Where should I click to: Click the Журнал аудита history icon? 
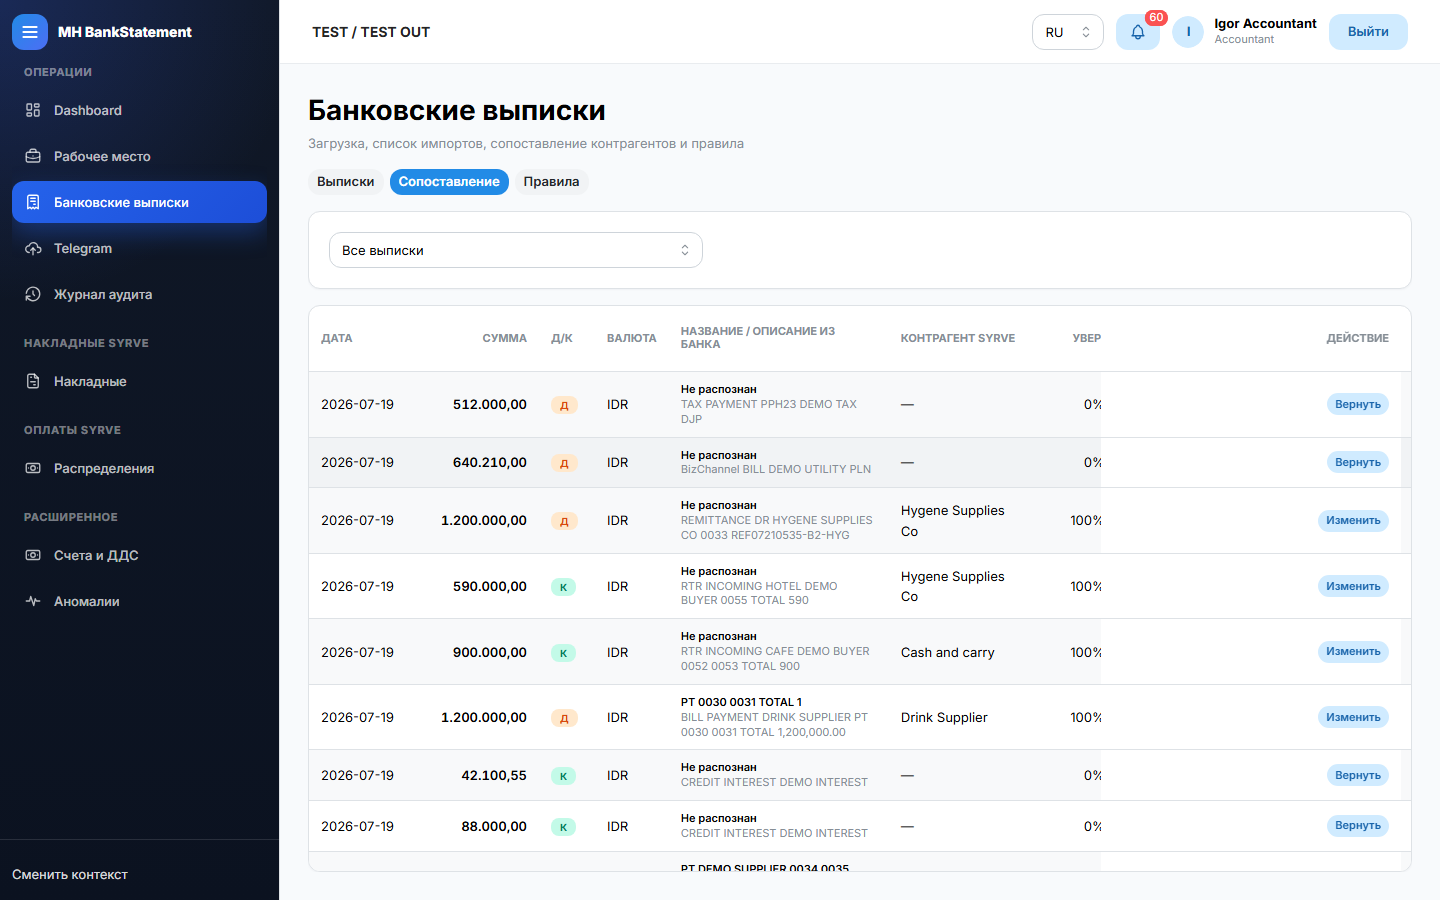click(33, 294)
